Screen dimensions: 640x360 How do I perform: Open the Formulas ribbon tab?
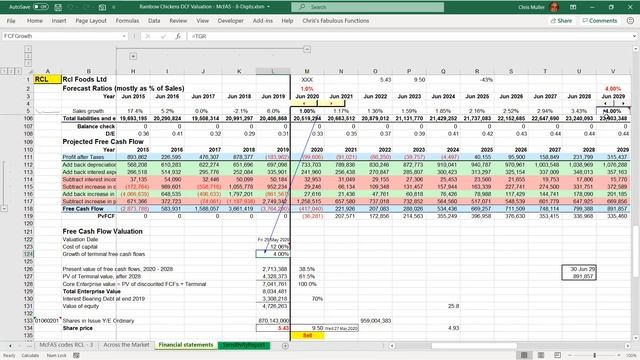coord(127,20)
